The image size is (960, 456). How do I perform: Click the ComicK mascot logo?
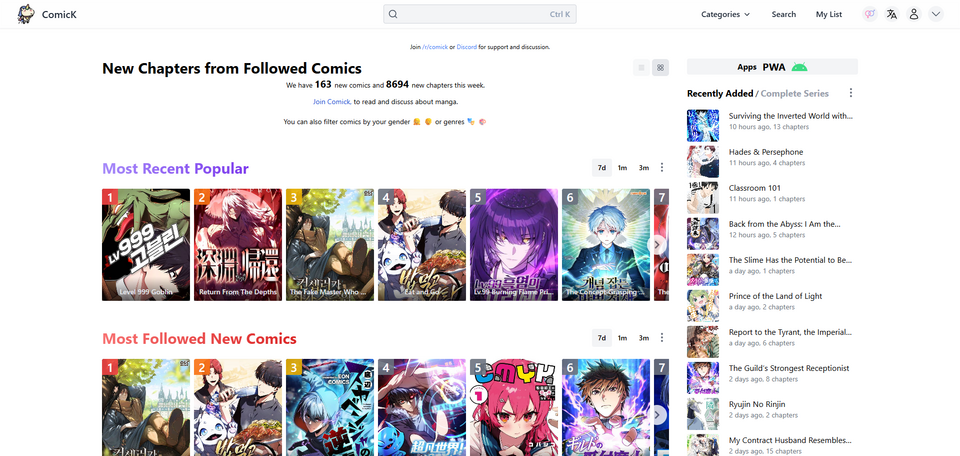[x=26, y=14]
